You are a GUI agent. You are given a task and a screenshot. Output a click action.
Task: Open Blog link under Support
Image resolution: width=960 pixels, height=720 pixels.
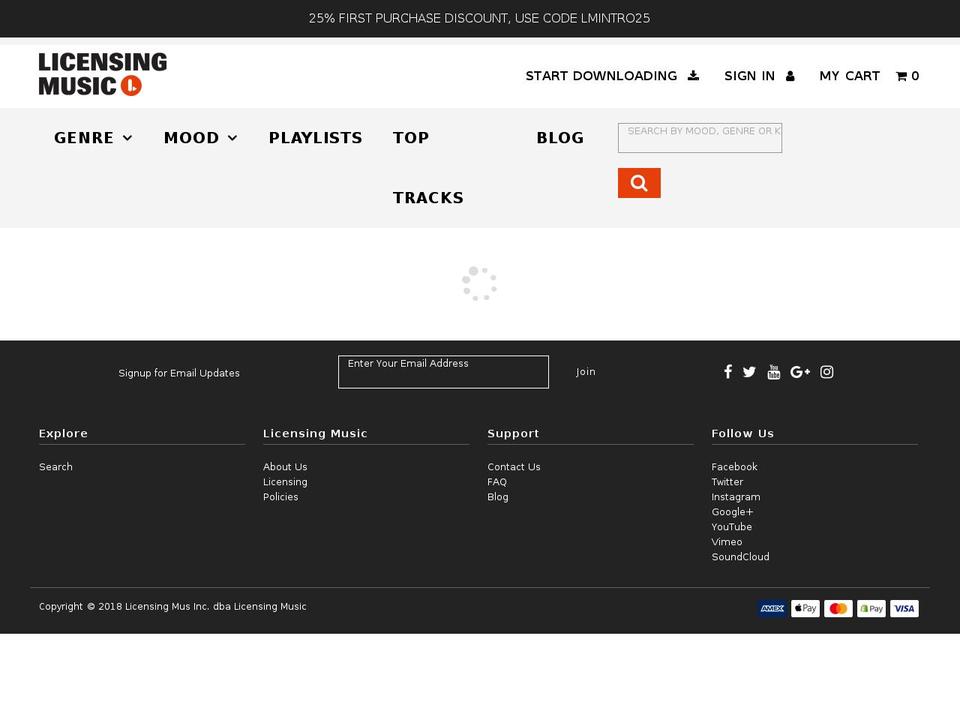[x=498, y=497]
